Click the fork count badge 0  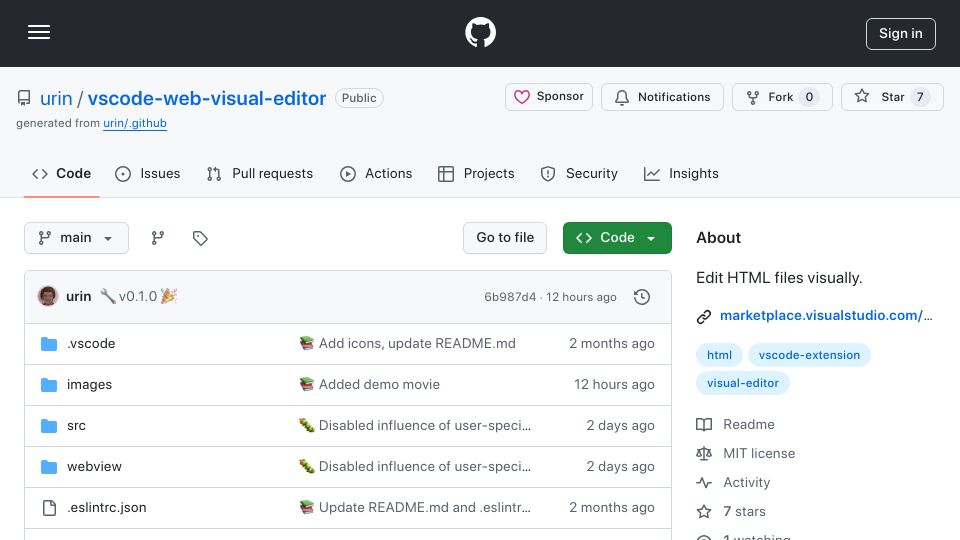(x=809, y=97)
